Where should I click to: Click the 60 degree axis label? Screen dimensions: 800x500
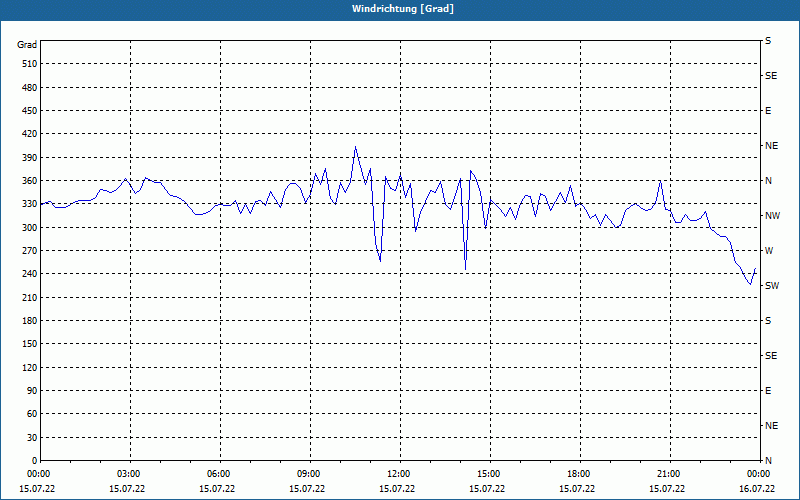tap(32, 414)
